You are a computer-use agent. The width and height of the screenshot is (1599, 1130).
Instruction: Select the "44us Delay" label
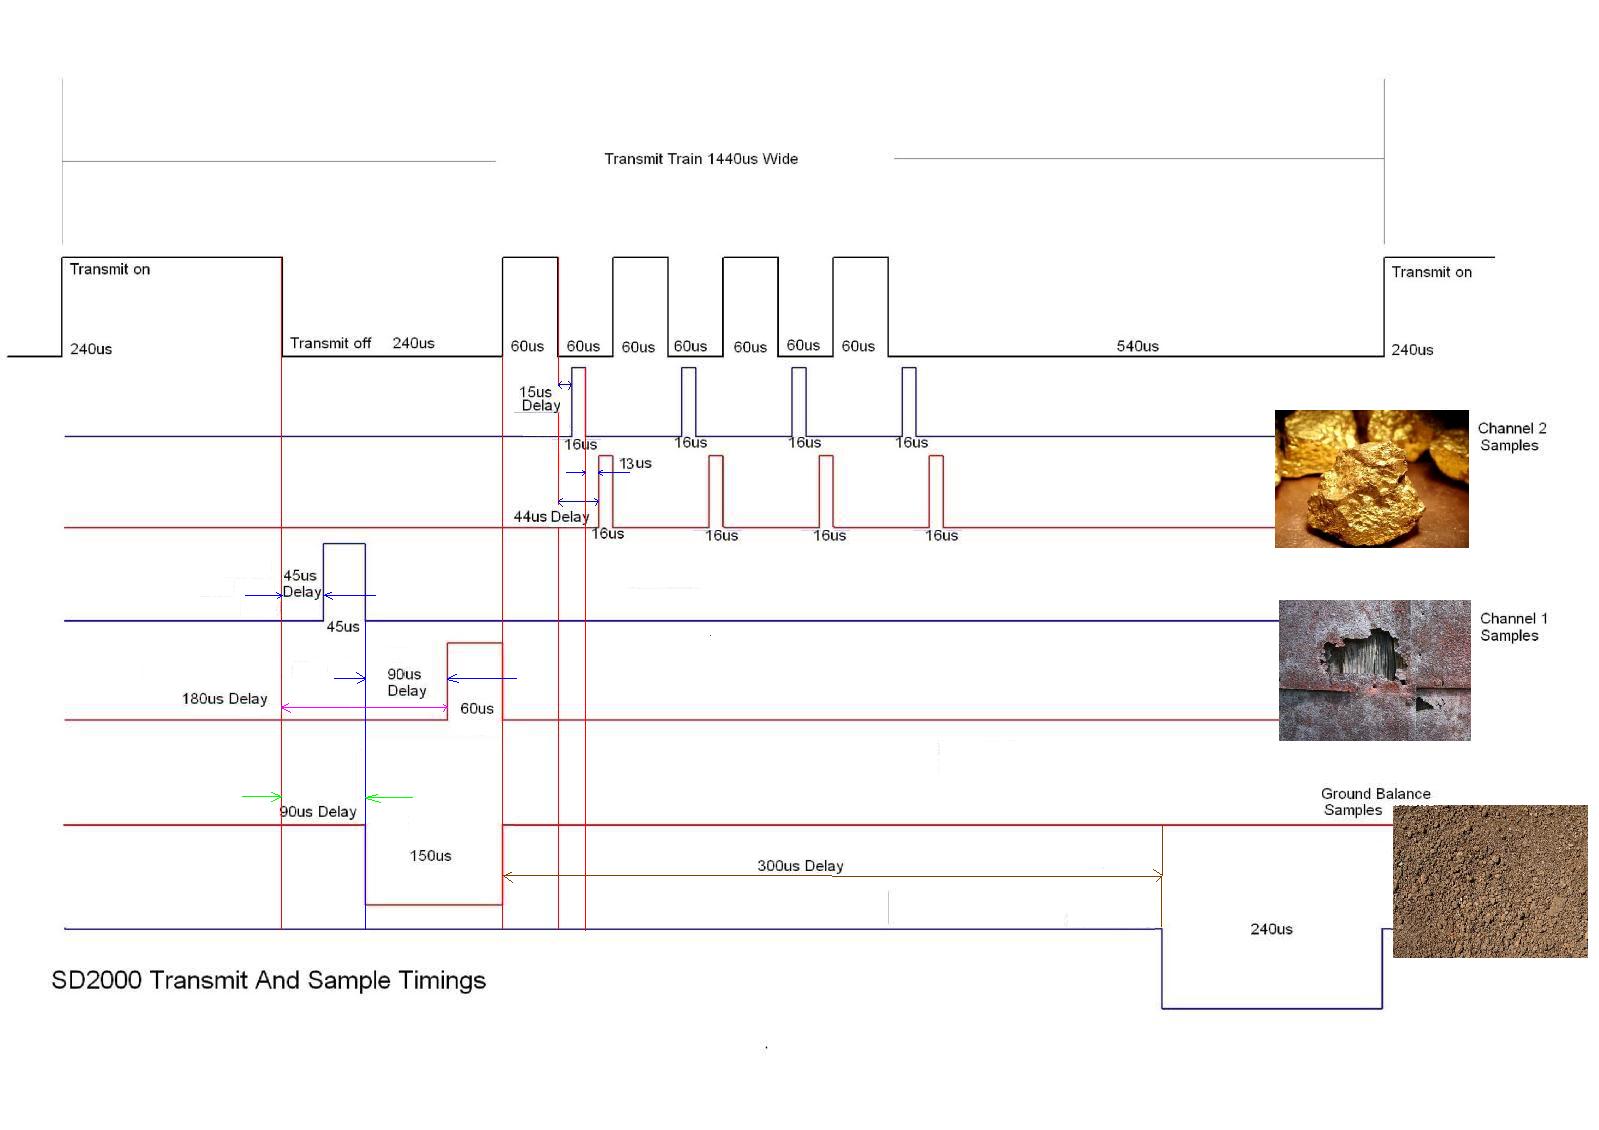tap(551, 517)
